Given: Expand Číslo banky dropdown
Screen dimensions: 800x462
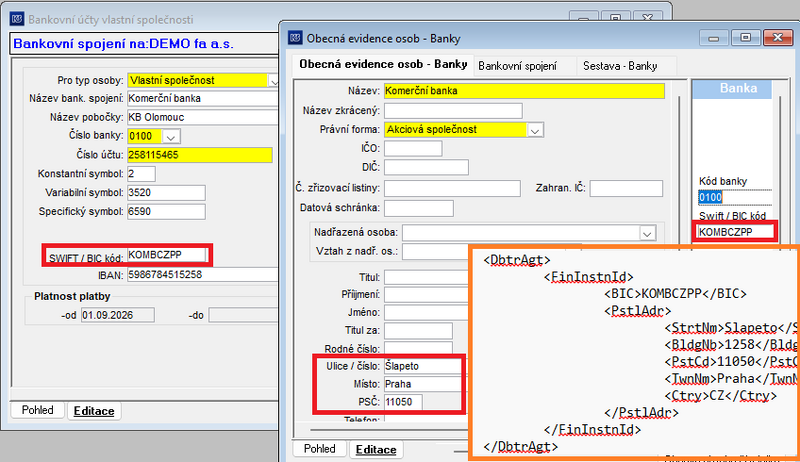Looking at the screenshot, I should 171,137.
